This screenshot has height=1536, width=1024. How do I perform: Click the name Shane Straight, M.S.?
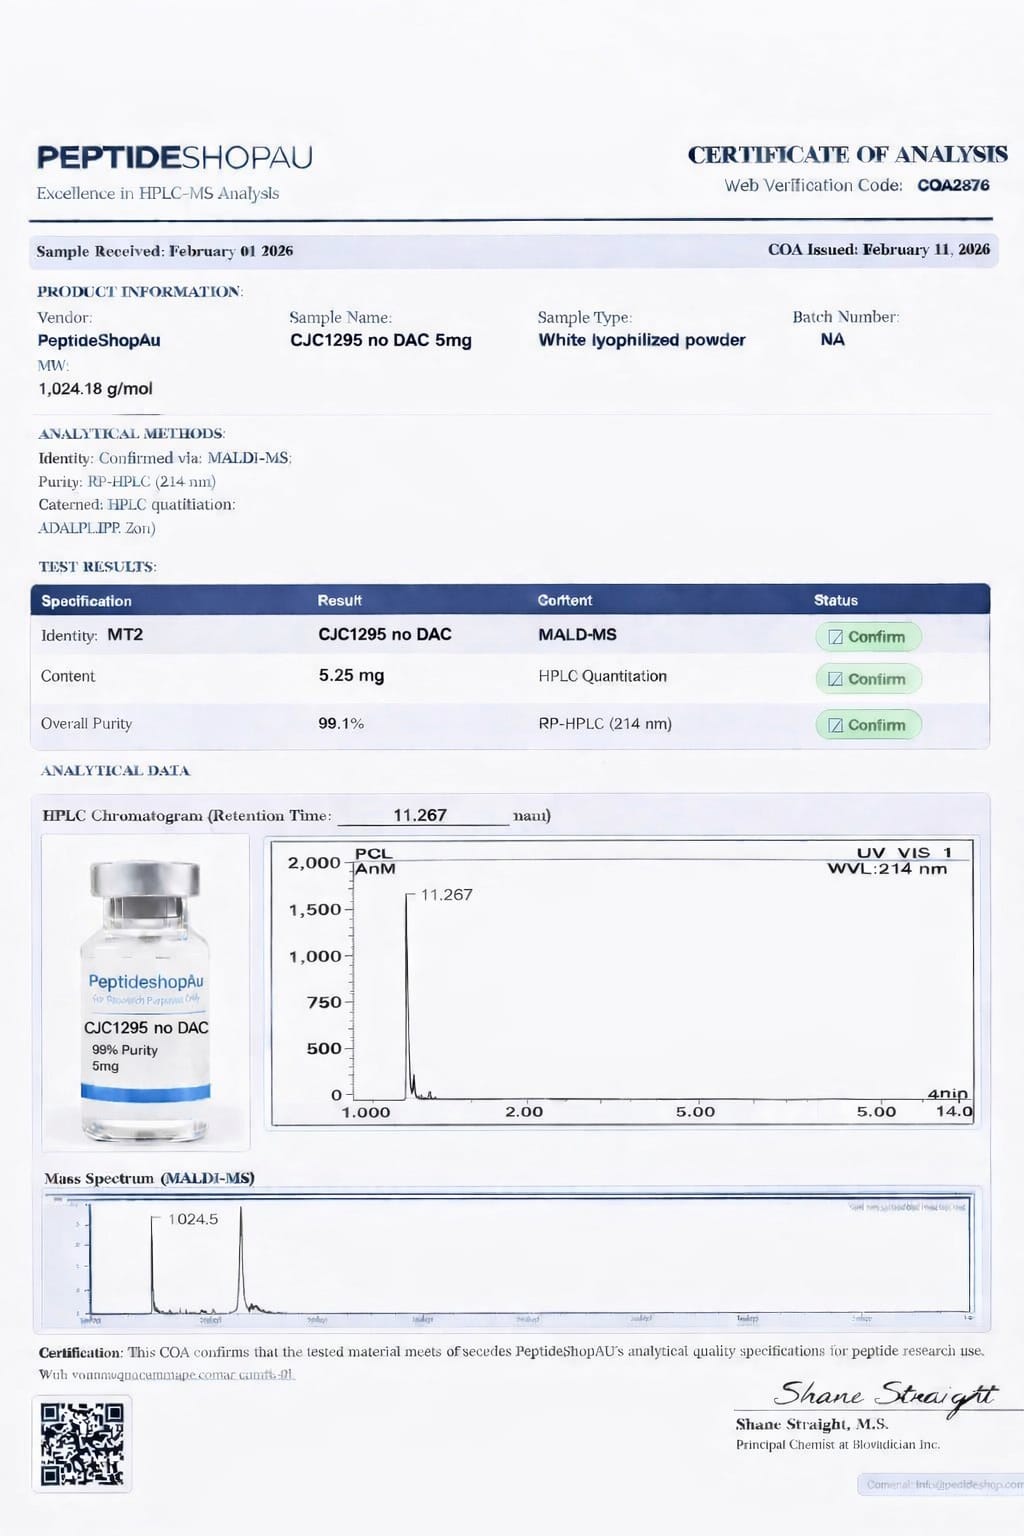[811, 1424]
